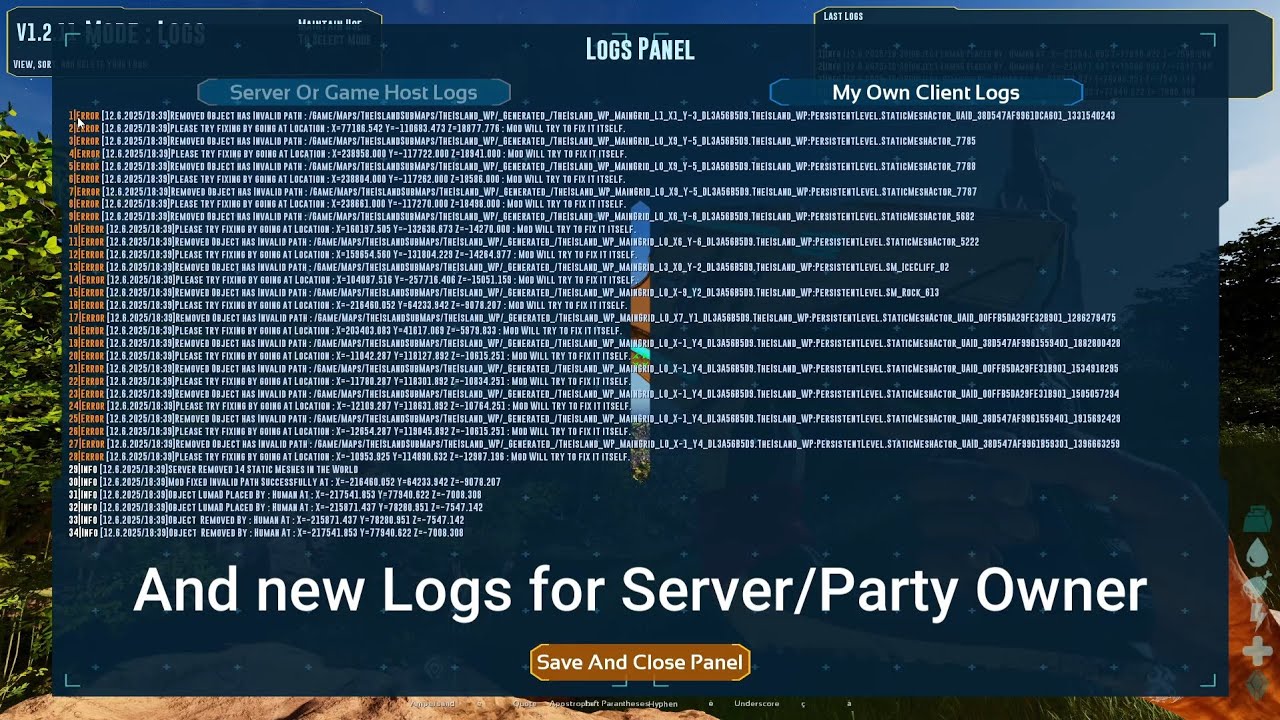Select error line ending StaticMeshActor_5222
The height and width of the screenshot is (720, 1280).
524,242
